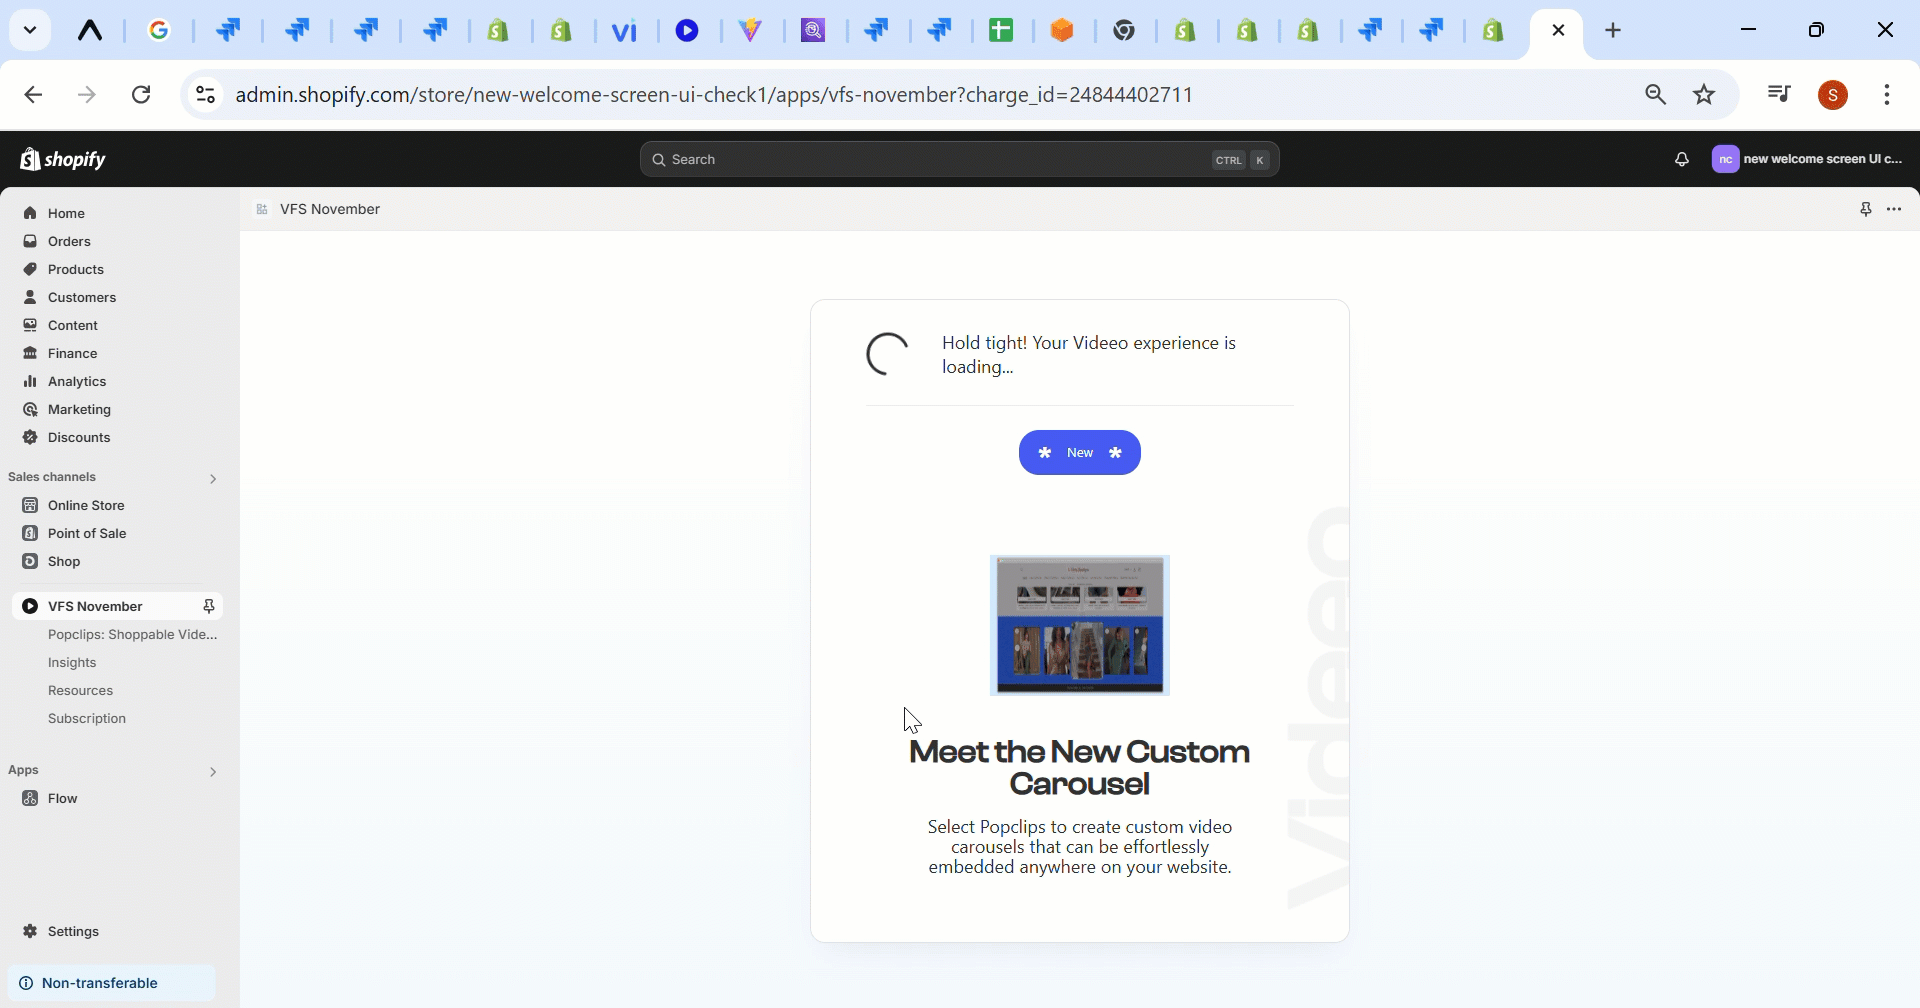Bookmark this page with star icon
Screen dimensions: 1920x1008
click(1704, 95)
